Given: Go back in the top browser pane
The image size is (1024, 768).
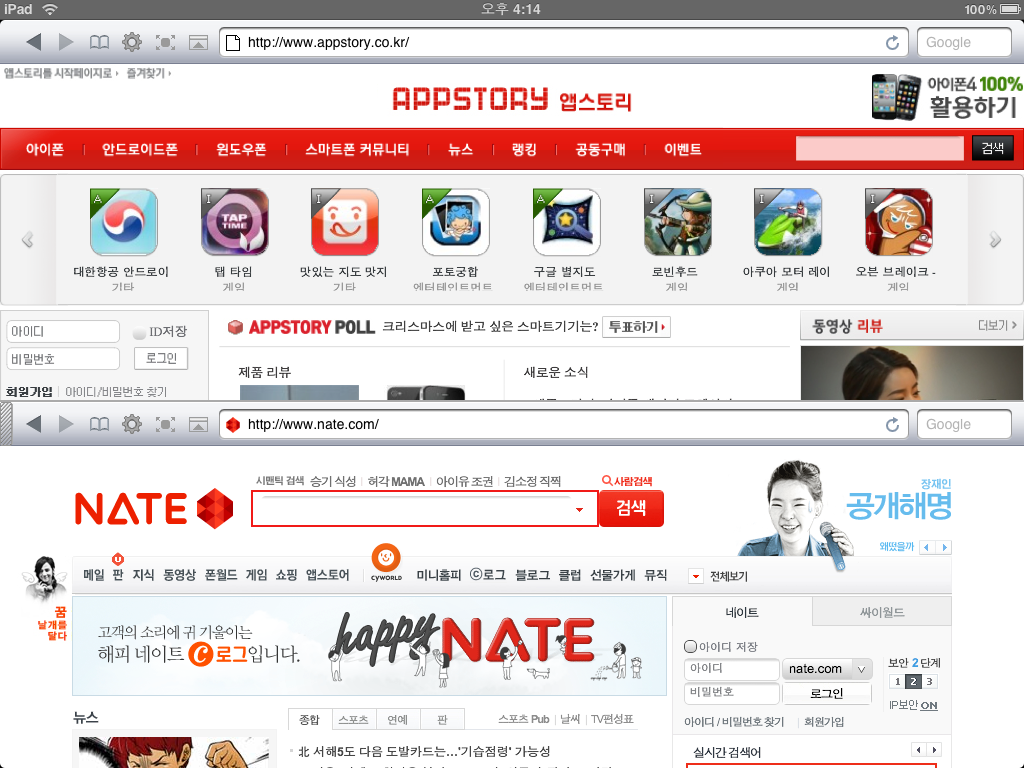Looking at the screenshot, I should [x=34, y=42].
